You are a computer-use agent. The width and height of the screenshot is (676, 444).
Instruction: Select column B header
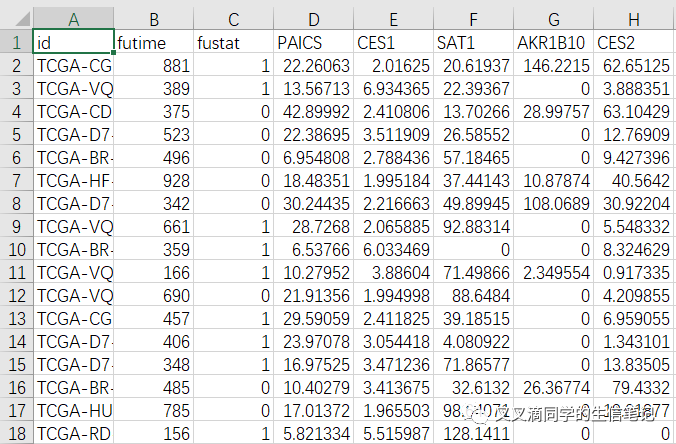[x=154, y=19]
